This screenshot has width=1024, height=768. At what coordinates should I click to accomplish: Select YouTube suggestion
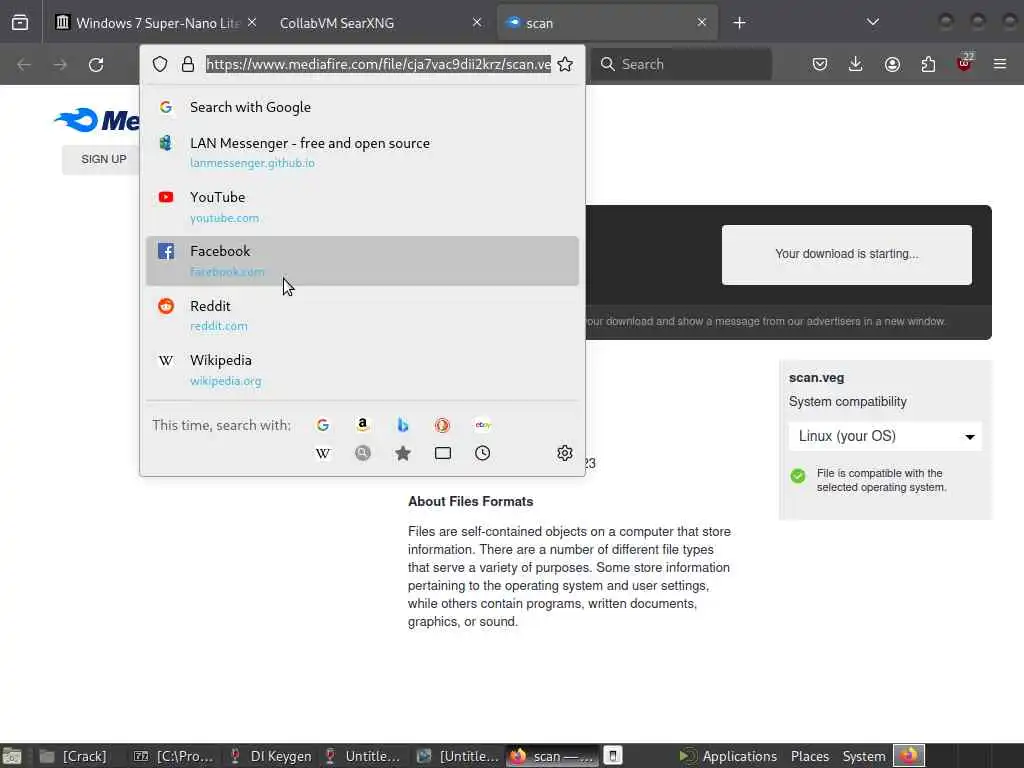coord(362,206)
